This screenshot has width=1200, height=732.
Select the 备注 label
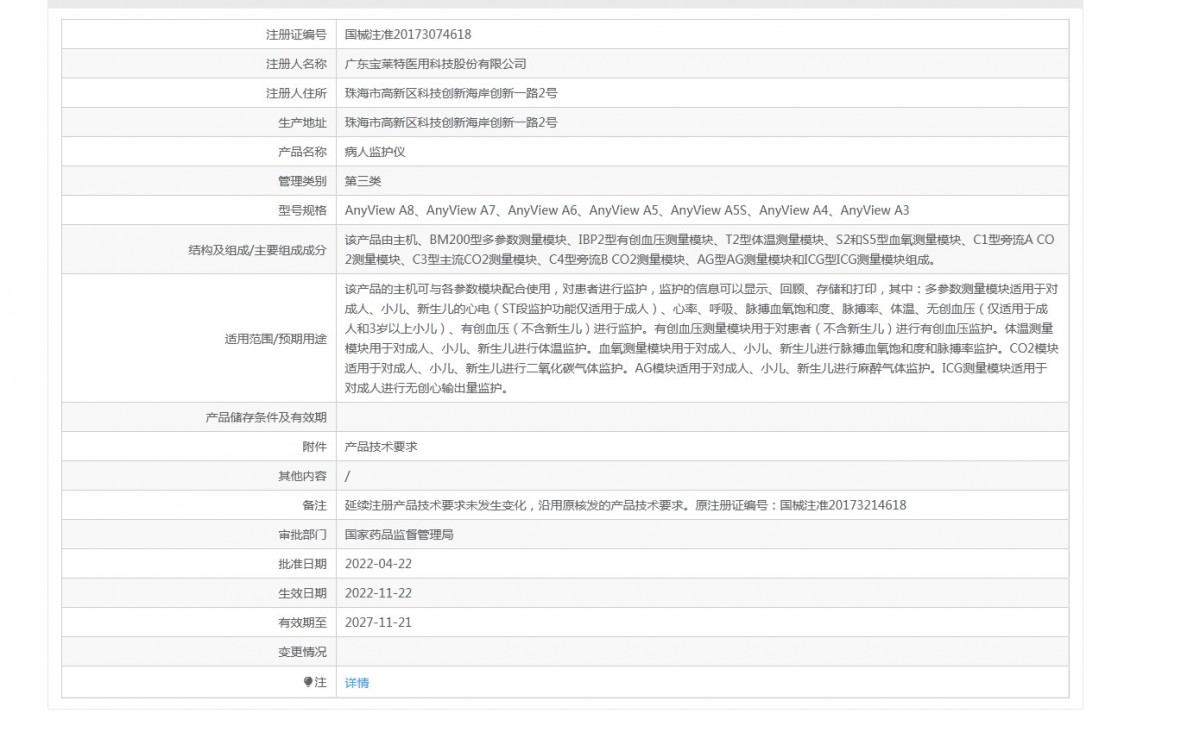click(x=314, y=505)
